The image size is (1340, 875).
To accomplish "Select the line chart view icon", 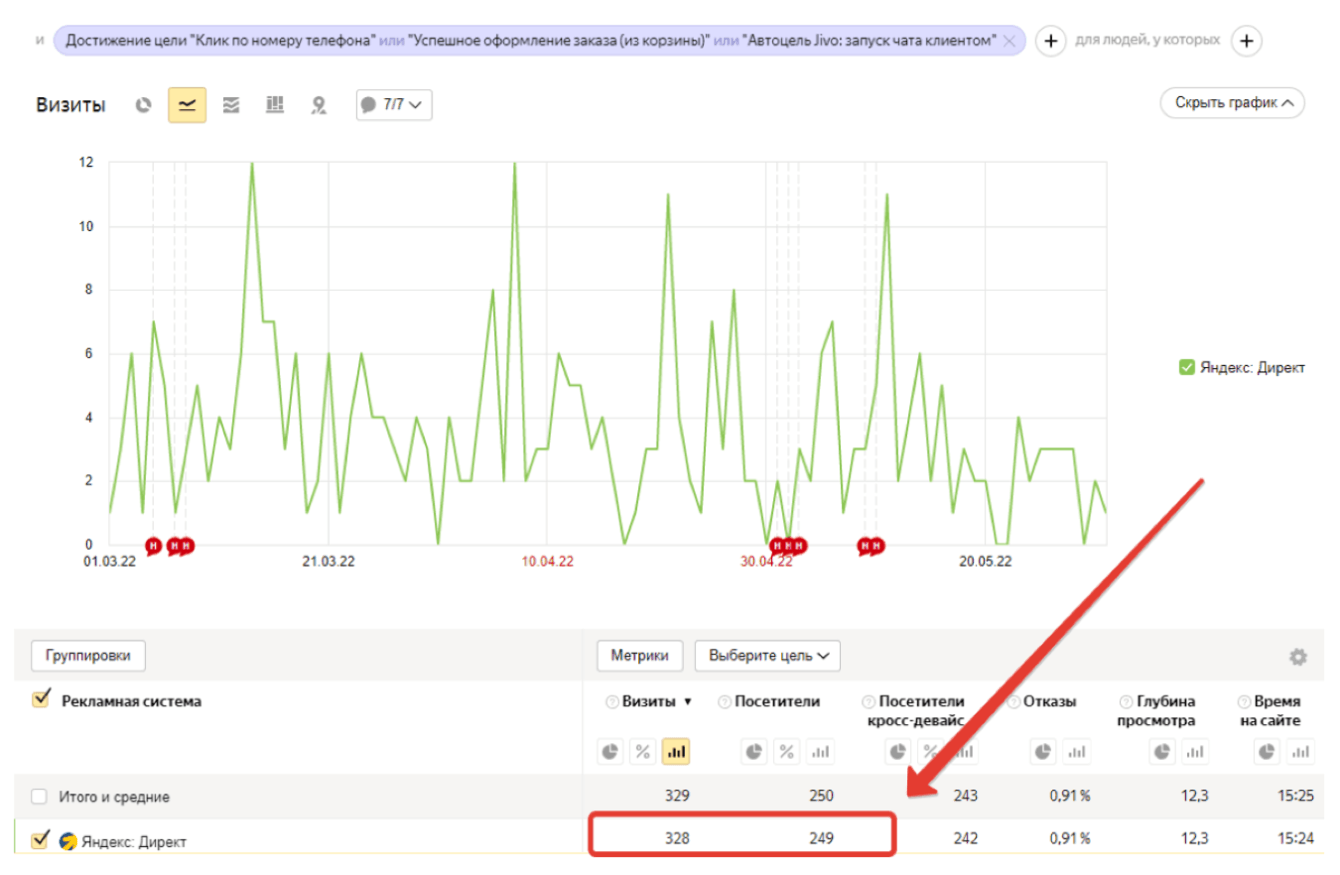I will tap(187, 104).
